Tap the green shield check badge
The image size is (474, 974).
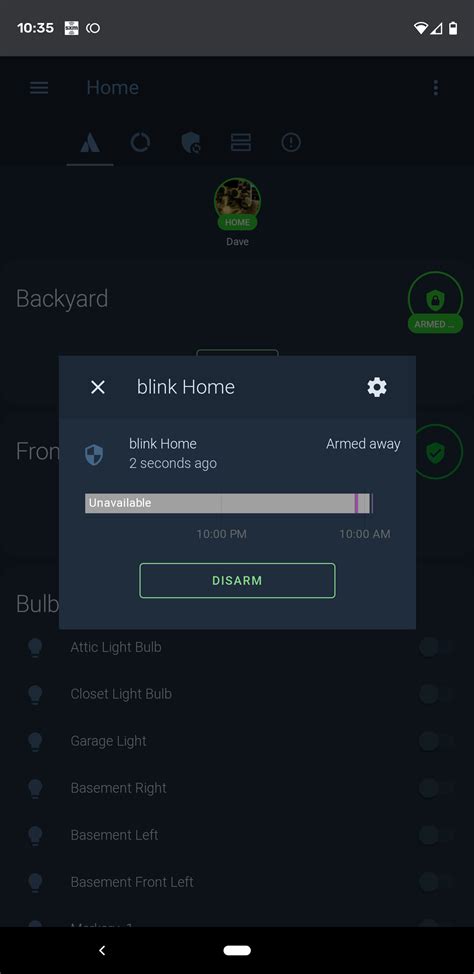click(435, 452)
